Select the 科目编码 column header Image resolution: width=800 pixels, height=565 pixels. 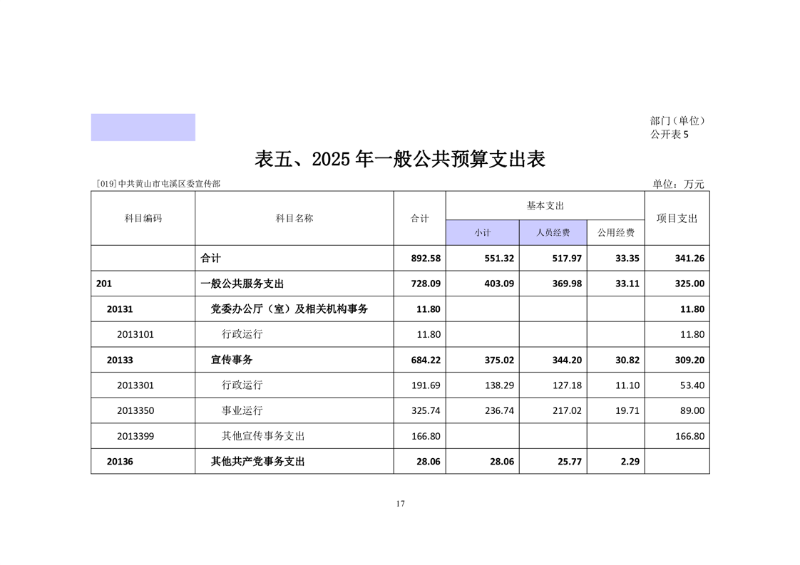[x=142, y=218]
